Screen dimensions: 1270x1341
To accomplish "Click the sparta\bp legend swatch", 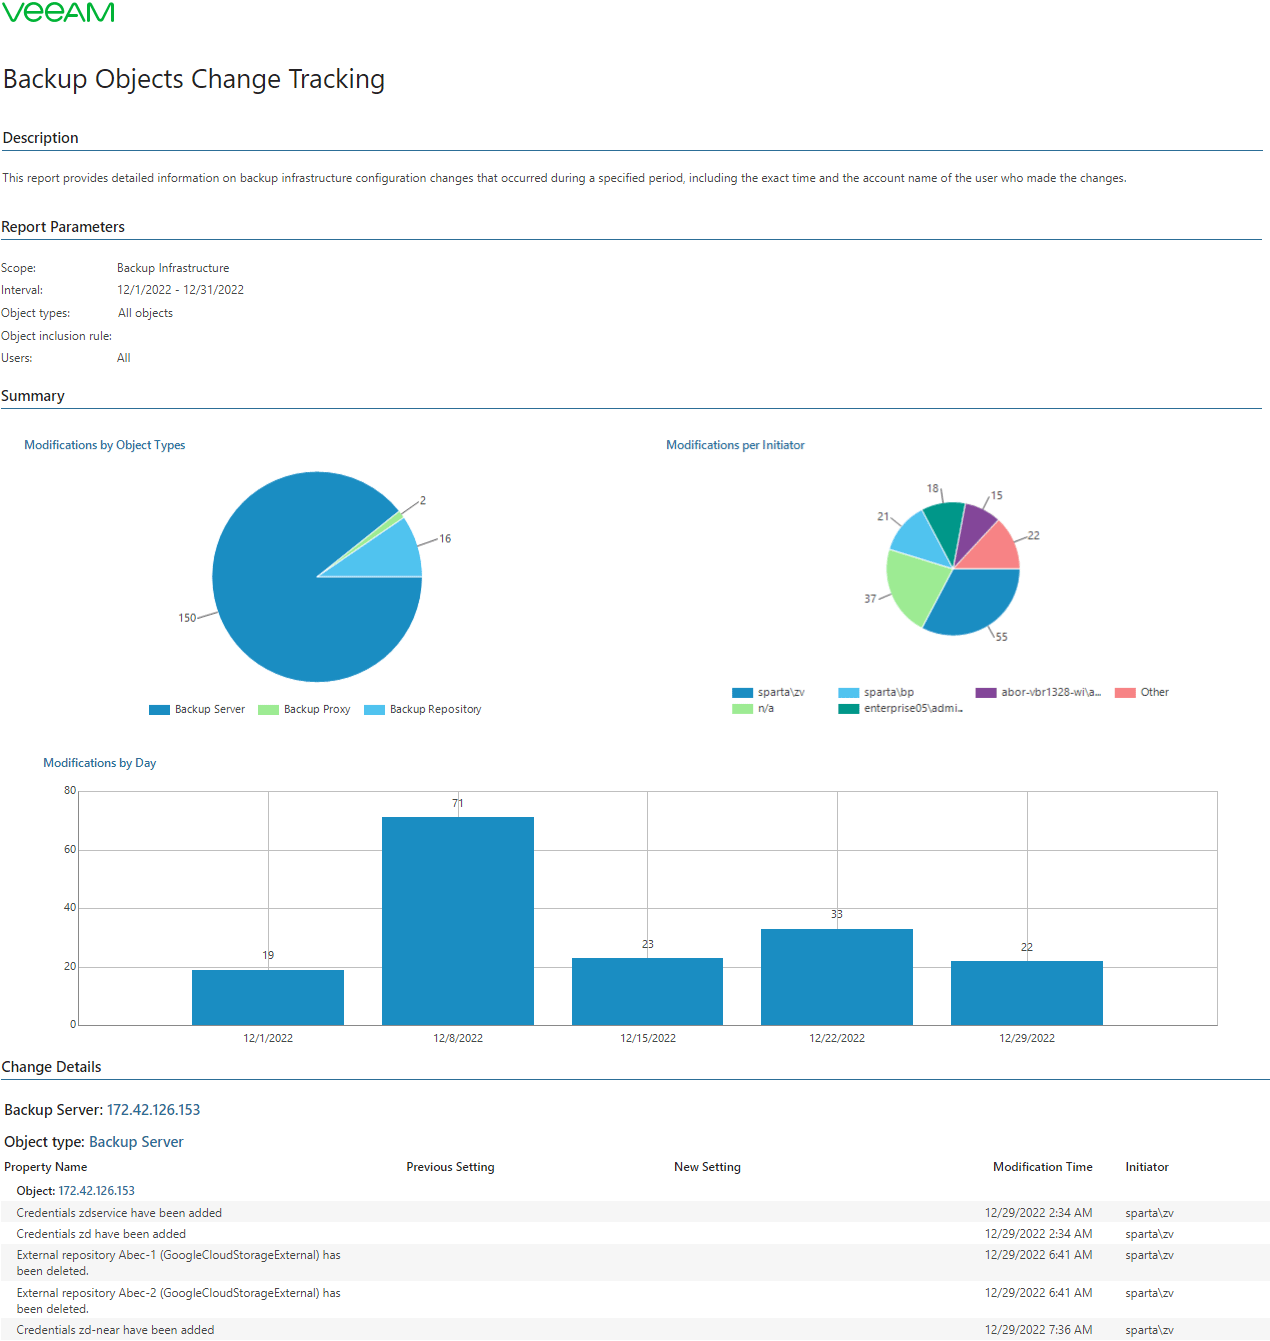I will pos(848,693).
